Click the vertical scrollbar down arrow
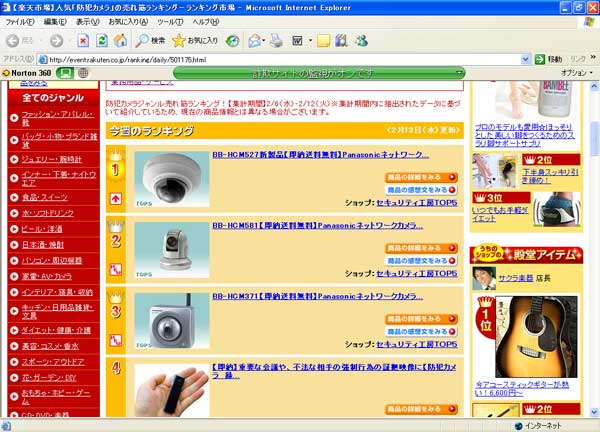This screenshot has width=600, height=432. coord(594,412)
